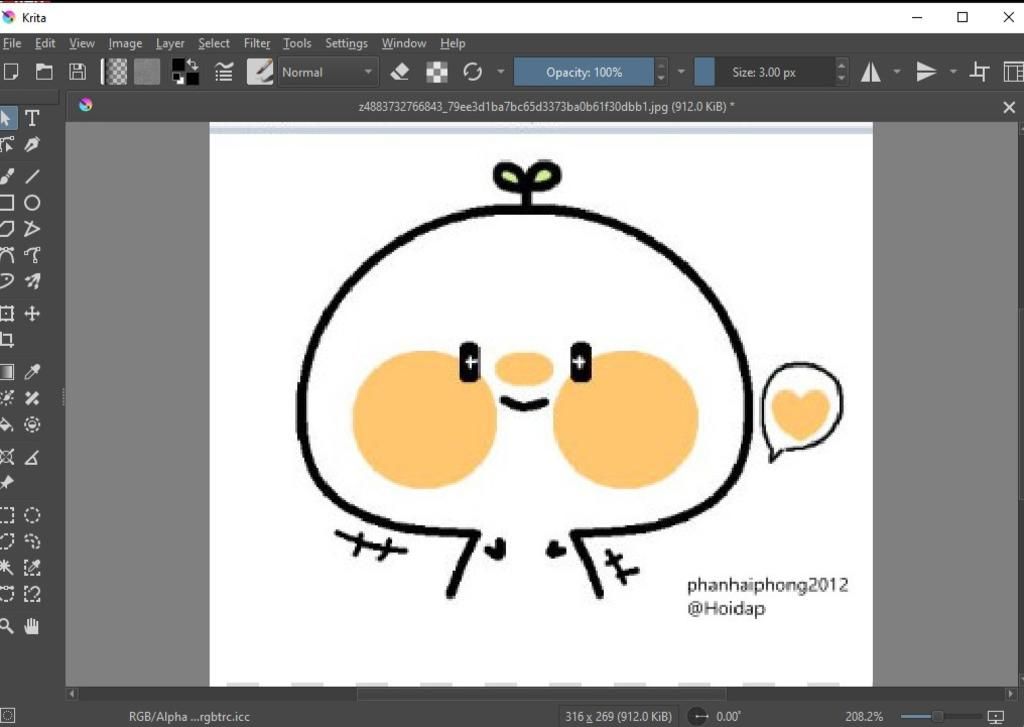Toggle selection display mode in status bar
The image size is (1024, 727).
point(7,716)
